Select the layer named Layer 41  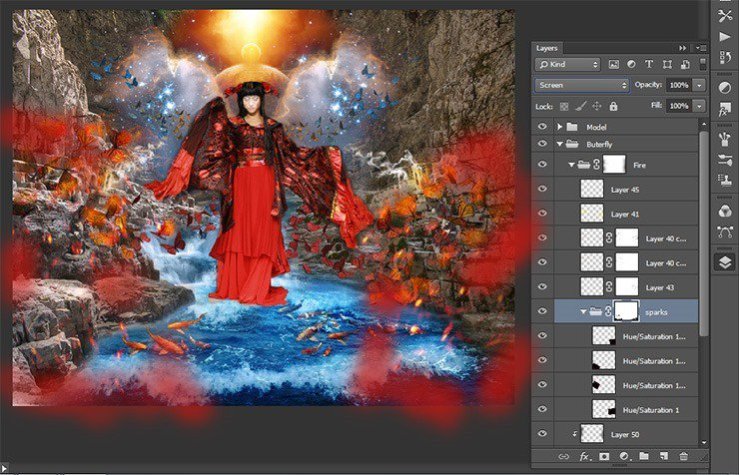coord(625,214)
